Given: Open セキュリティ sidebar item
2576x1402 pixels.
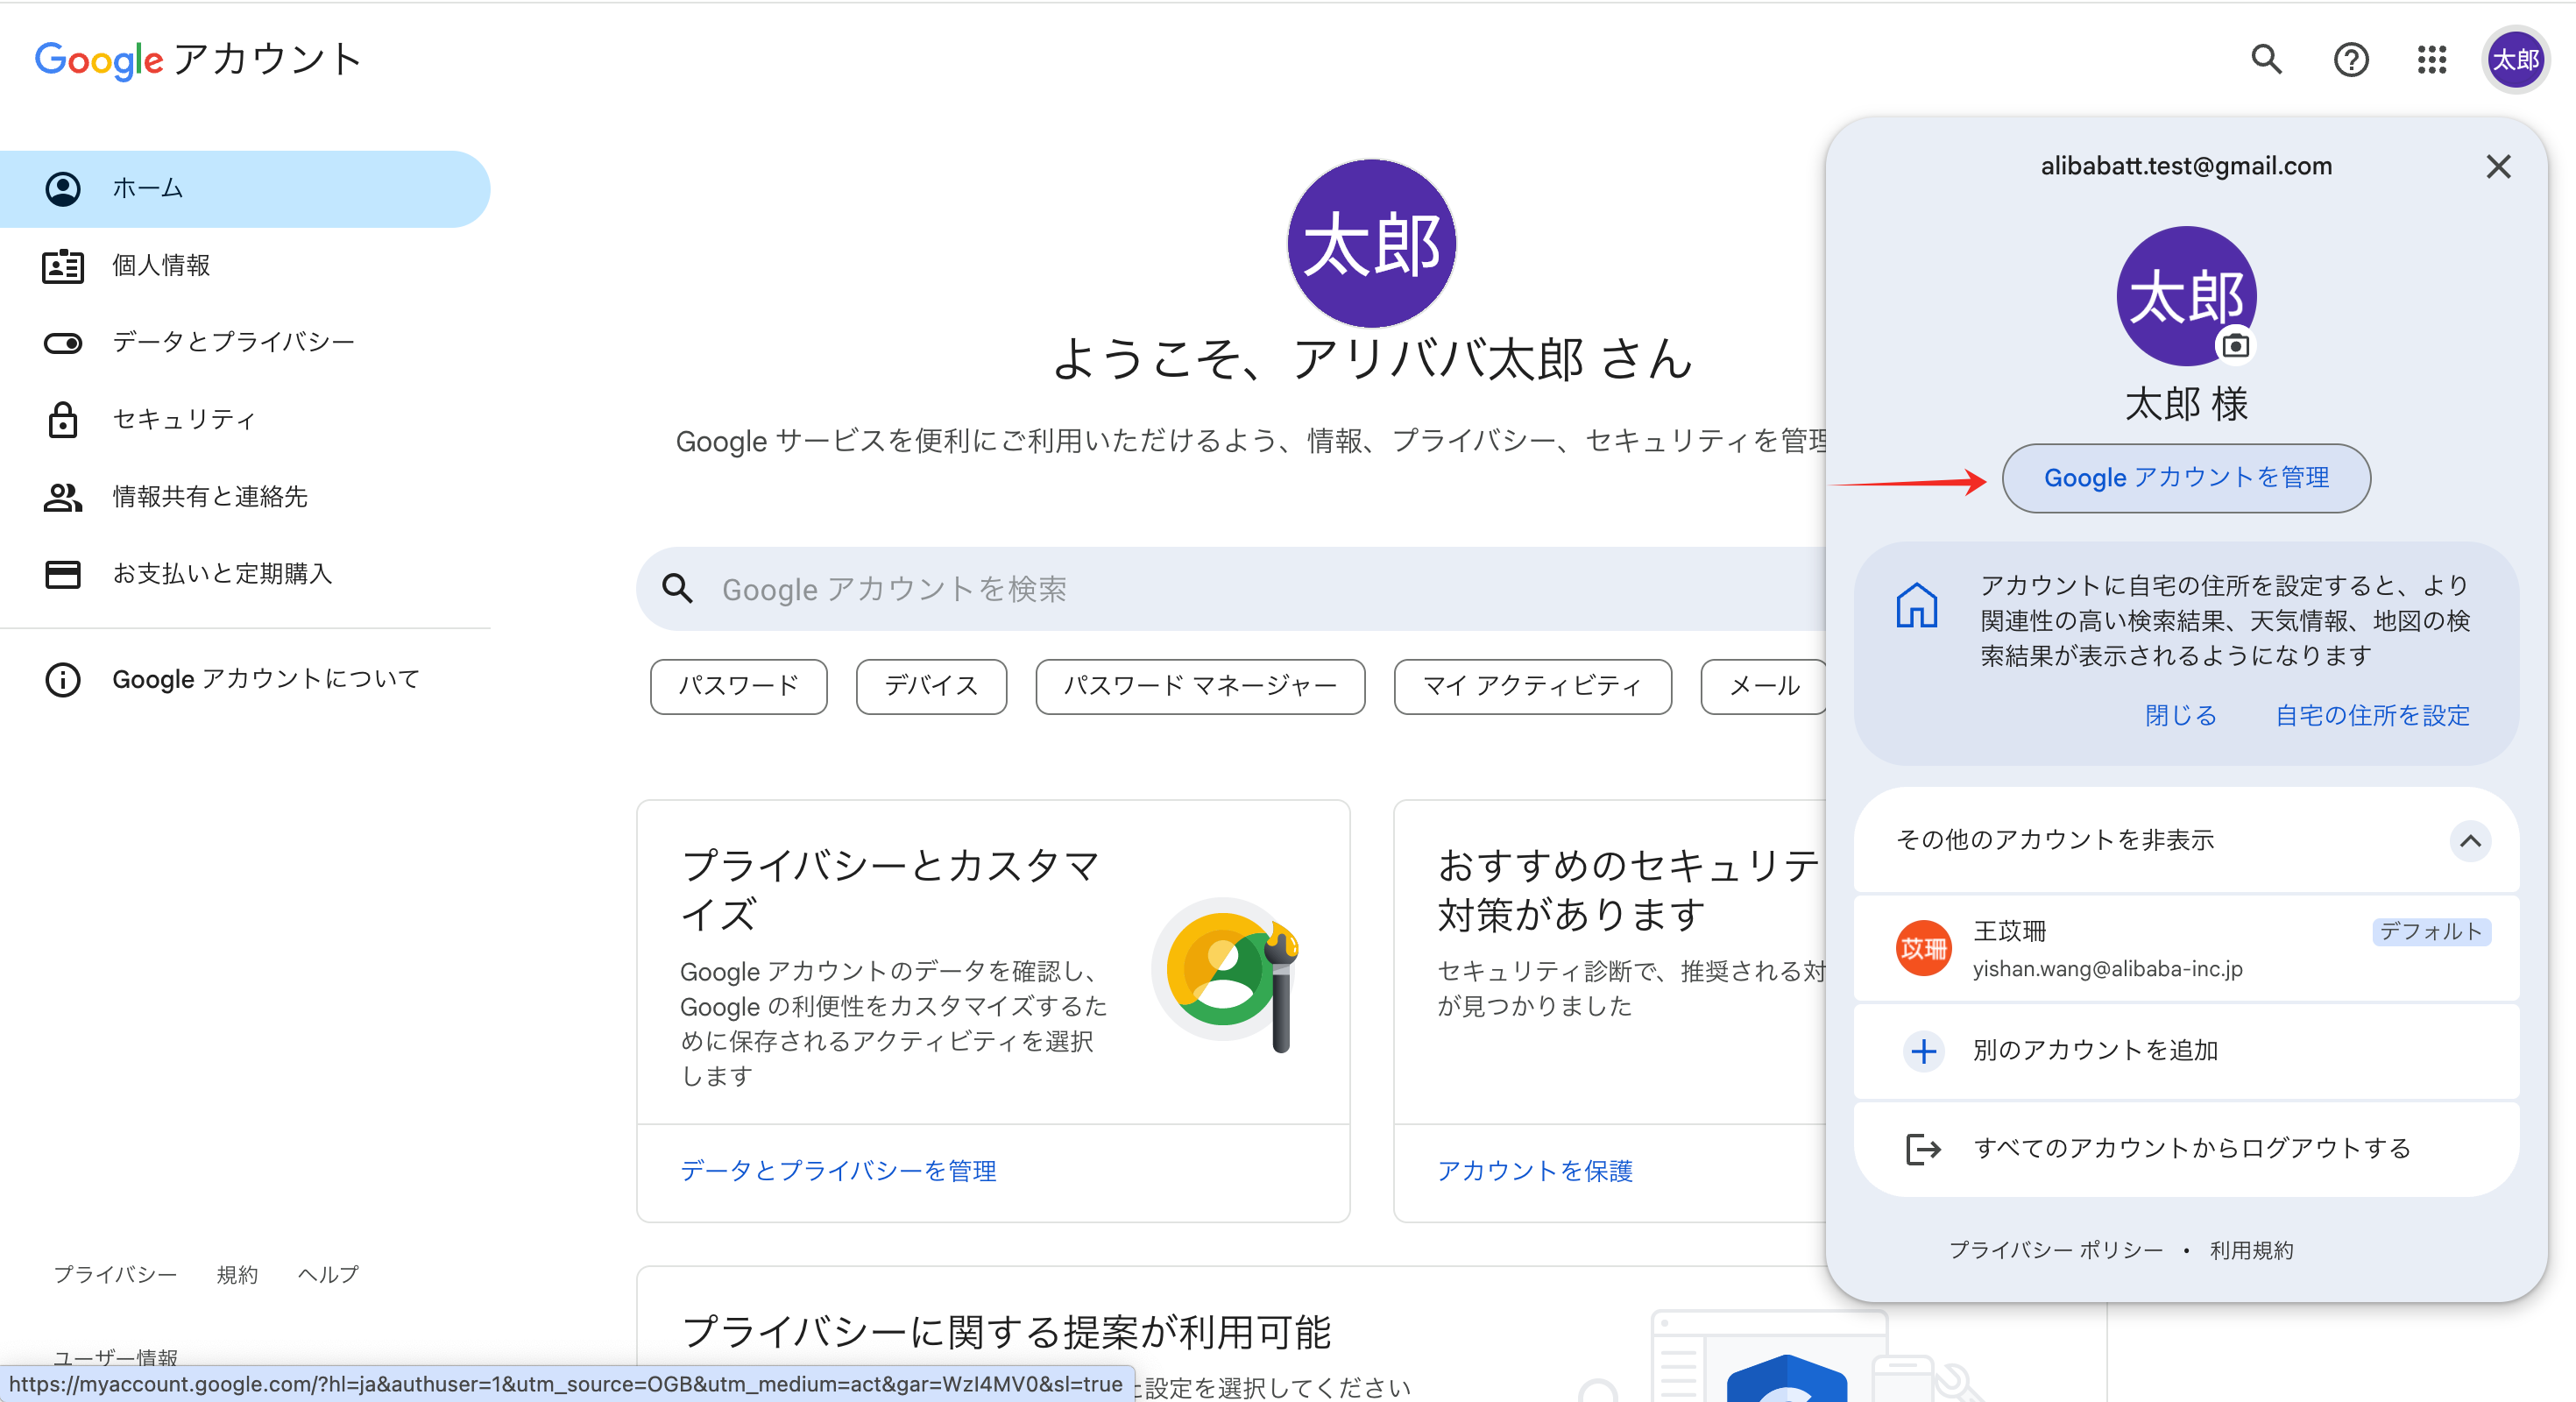Looking at the screenshot, I should tap(245, 420).
